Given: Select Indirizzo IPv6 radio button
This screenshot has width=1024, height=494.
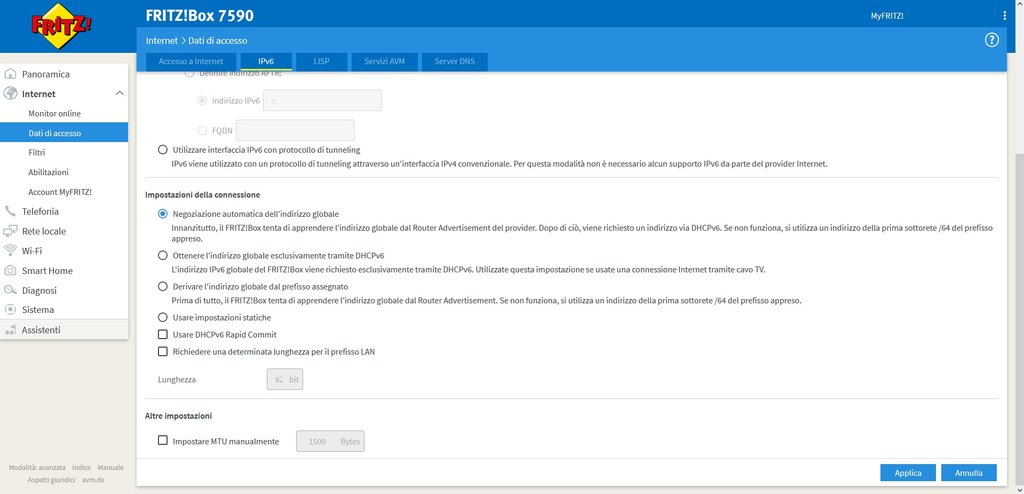Looking at the screenshot, I should pos(202,101).
